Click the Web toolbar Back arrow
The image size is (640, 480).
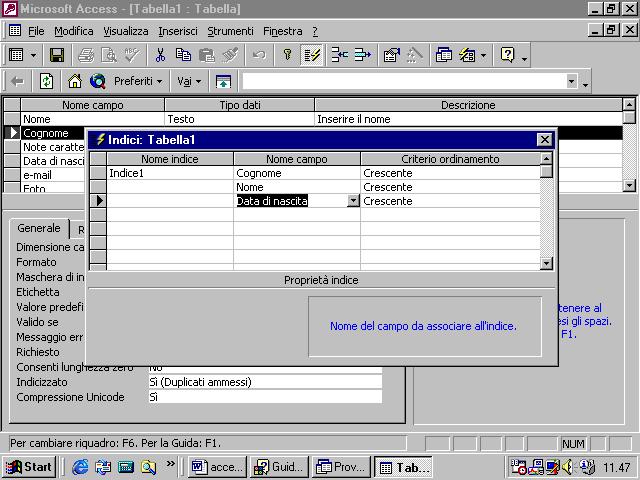click(x=17, y=81)
